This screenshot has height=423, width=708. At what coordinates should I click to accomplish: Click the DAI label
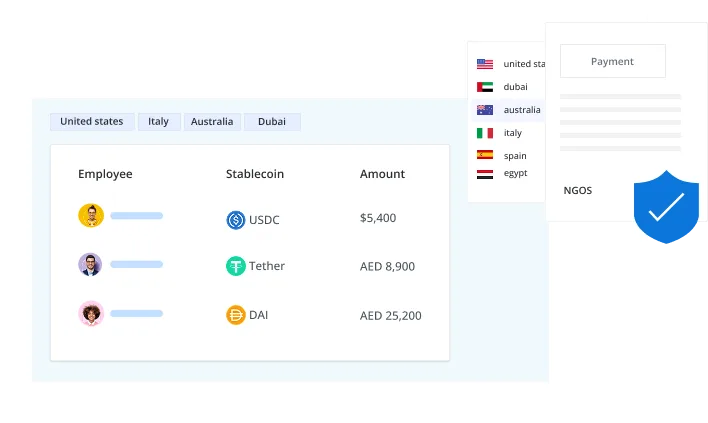(259, 315)
